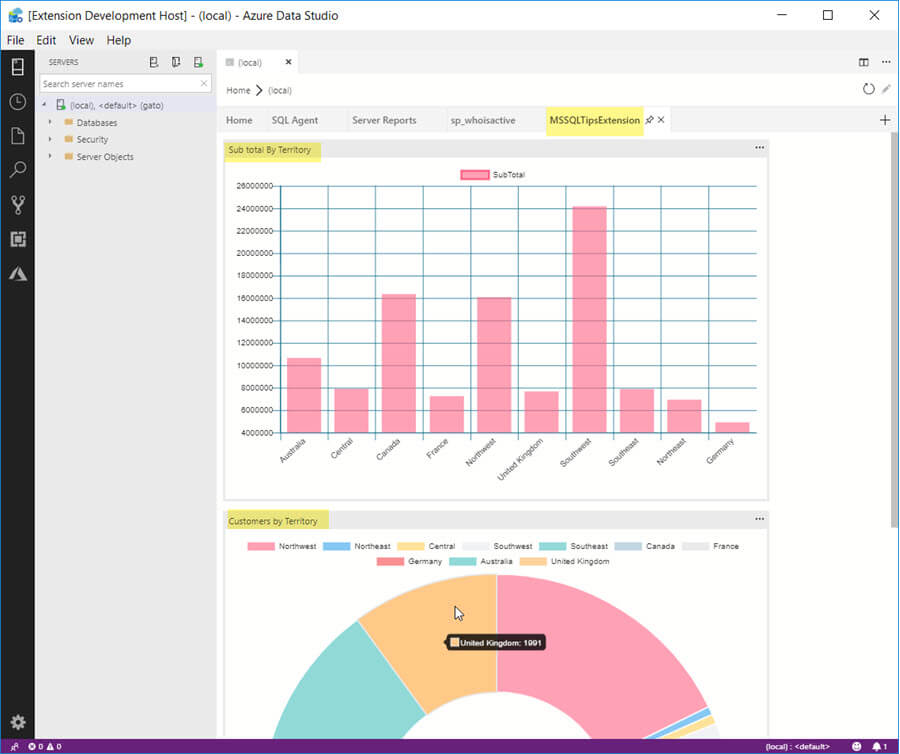Click Show Active Connections icon
900x754 pixels.
(199, 62)
